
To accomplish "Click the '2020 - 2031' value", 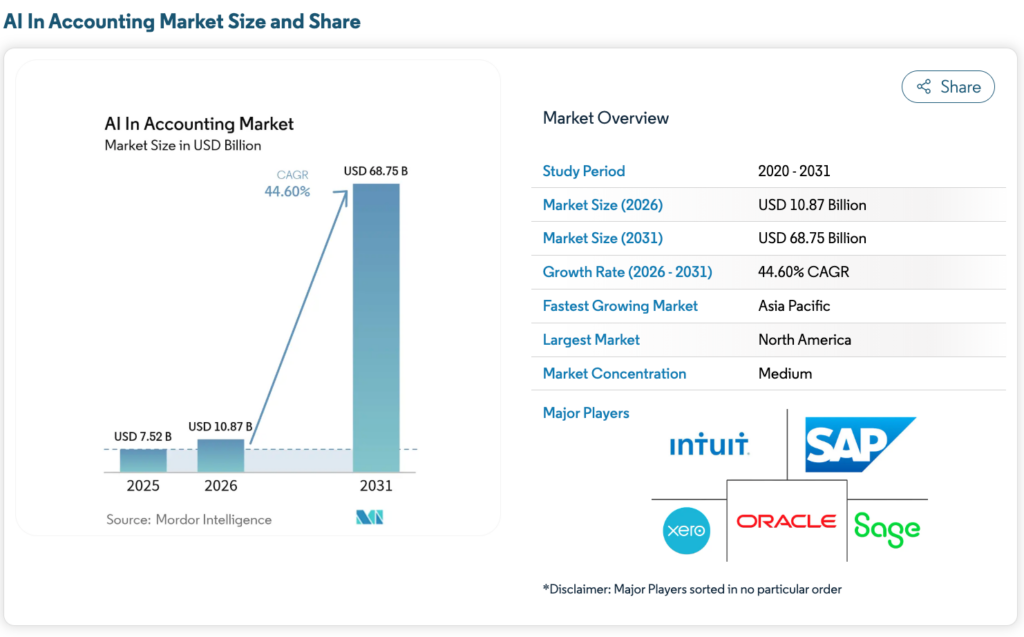I will pos(794,171).
